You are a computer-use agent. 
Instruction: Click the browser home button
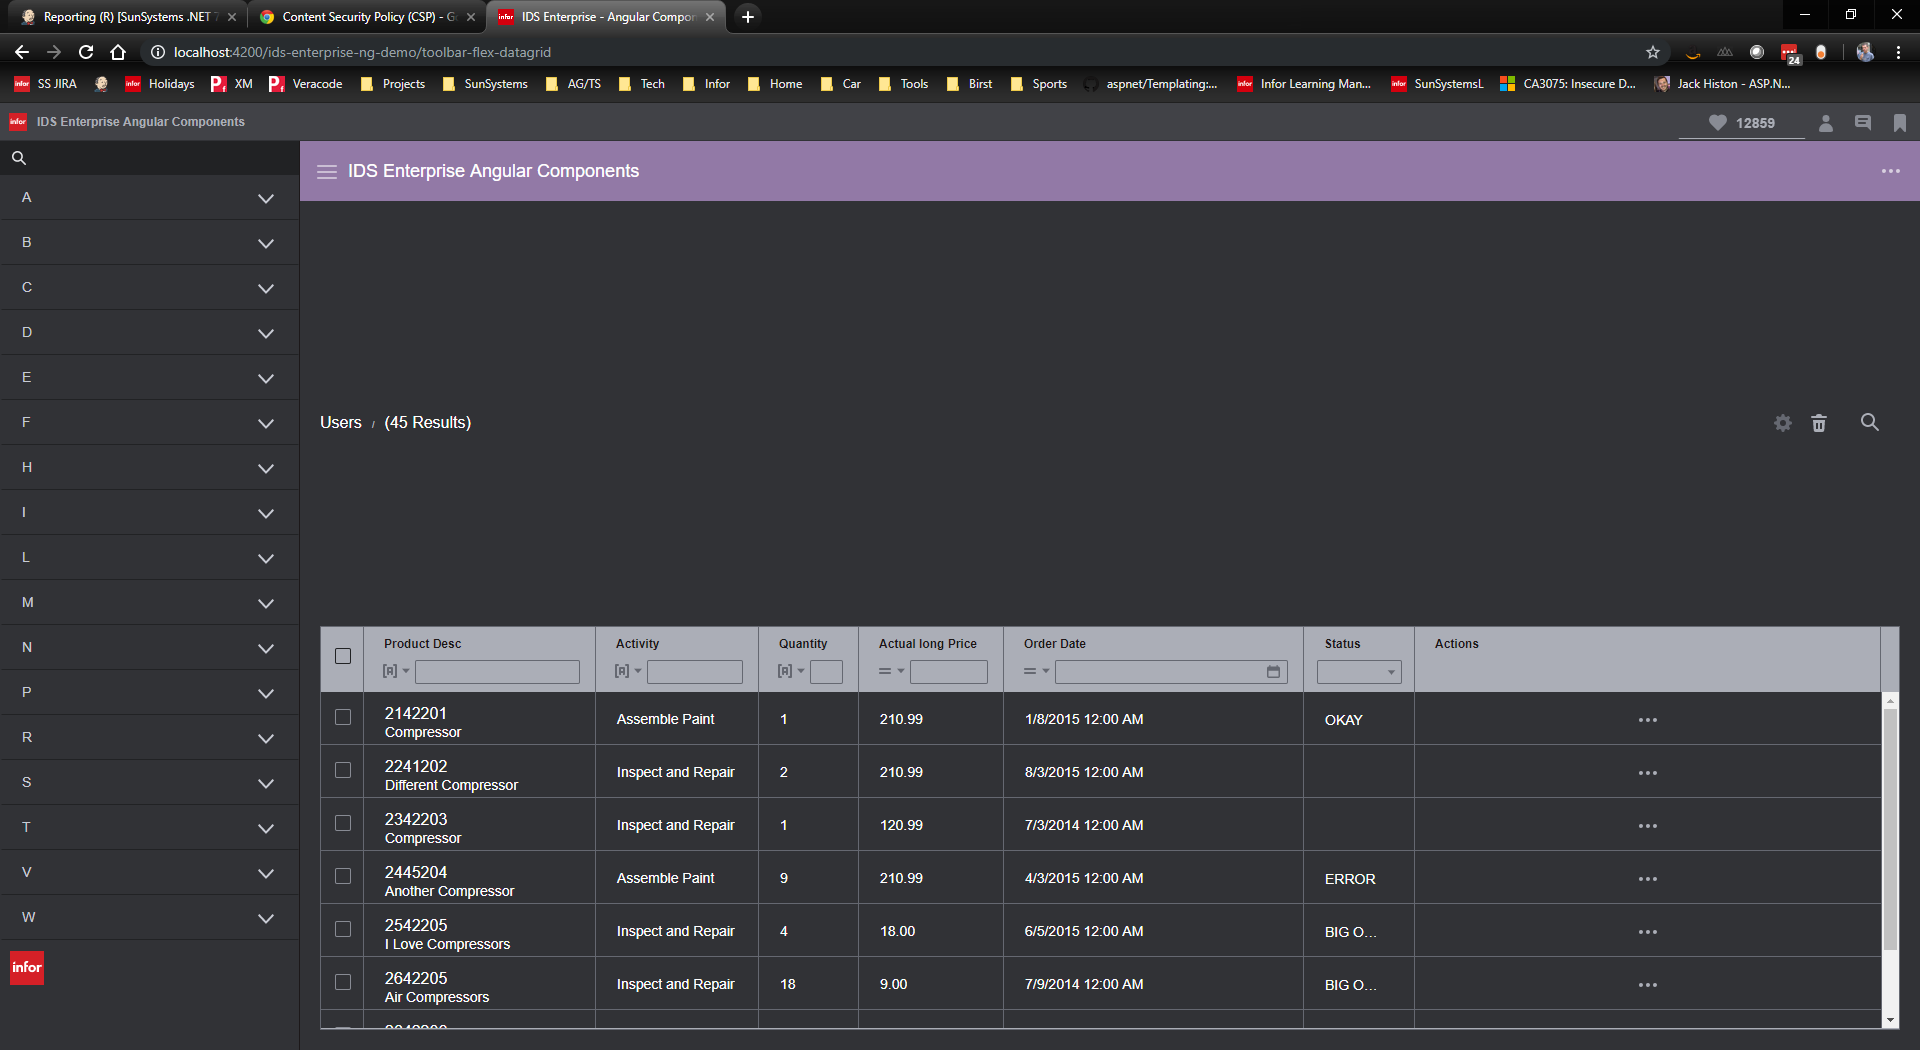tap(118, 52)
